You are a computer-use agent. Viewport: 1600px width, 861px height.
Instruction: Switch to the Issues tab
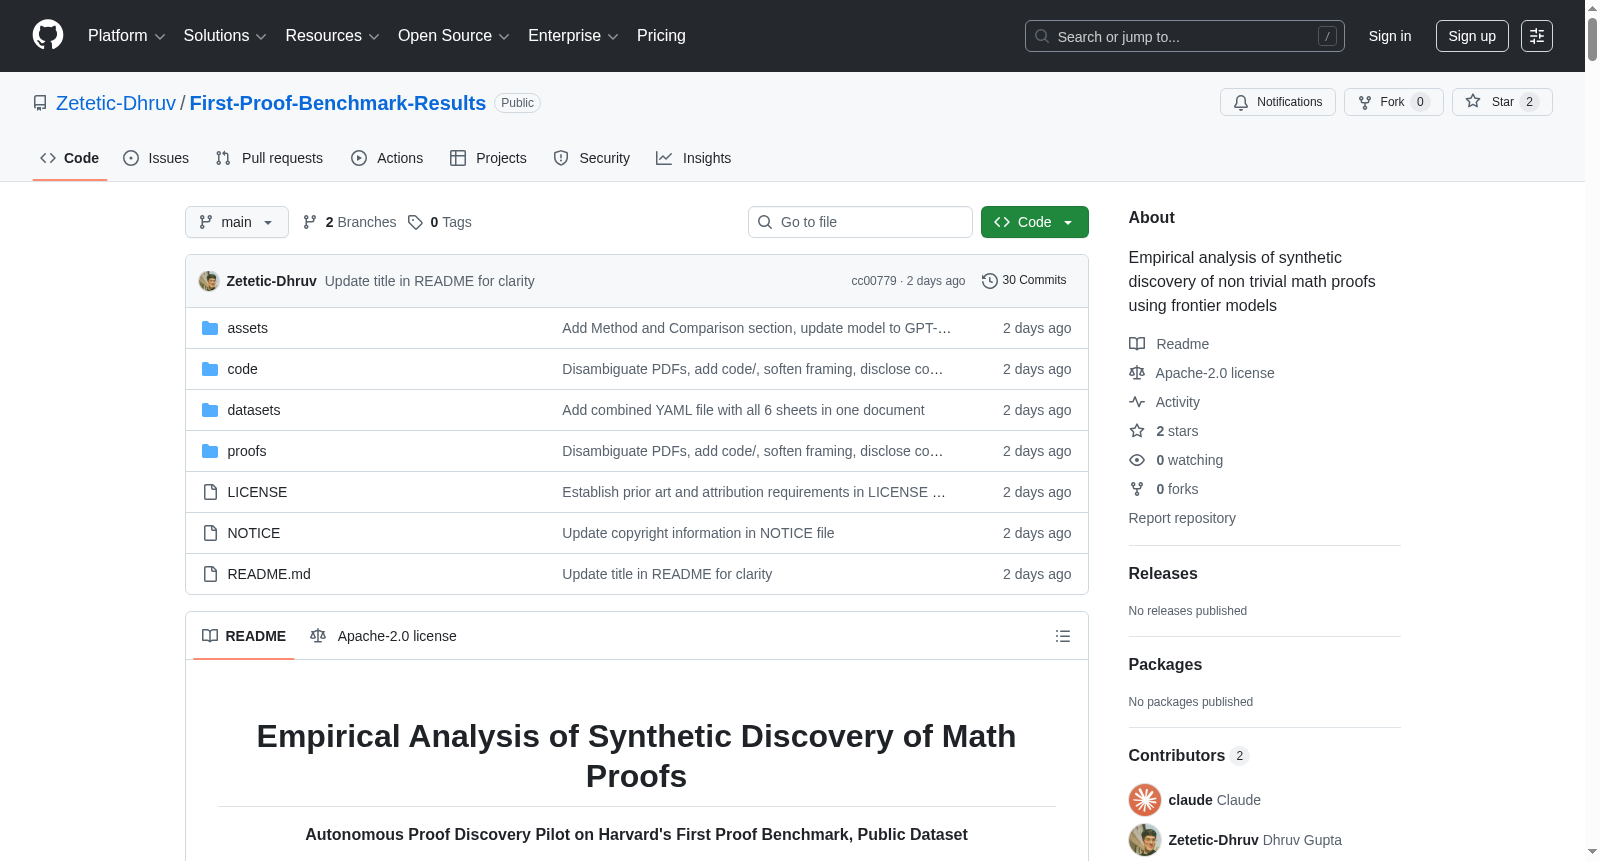[x=156, y=158]
